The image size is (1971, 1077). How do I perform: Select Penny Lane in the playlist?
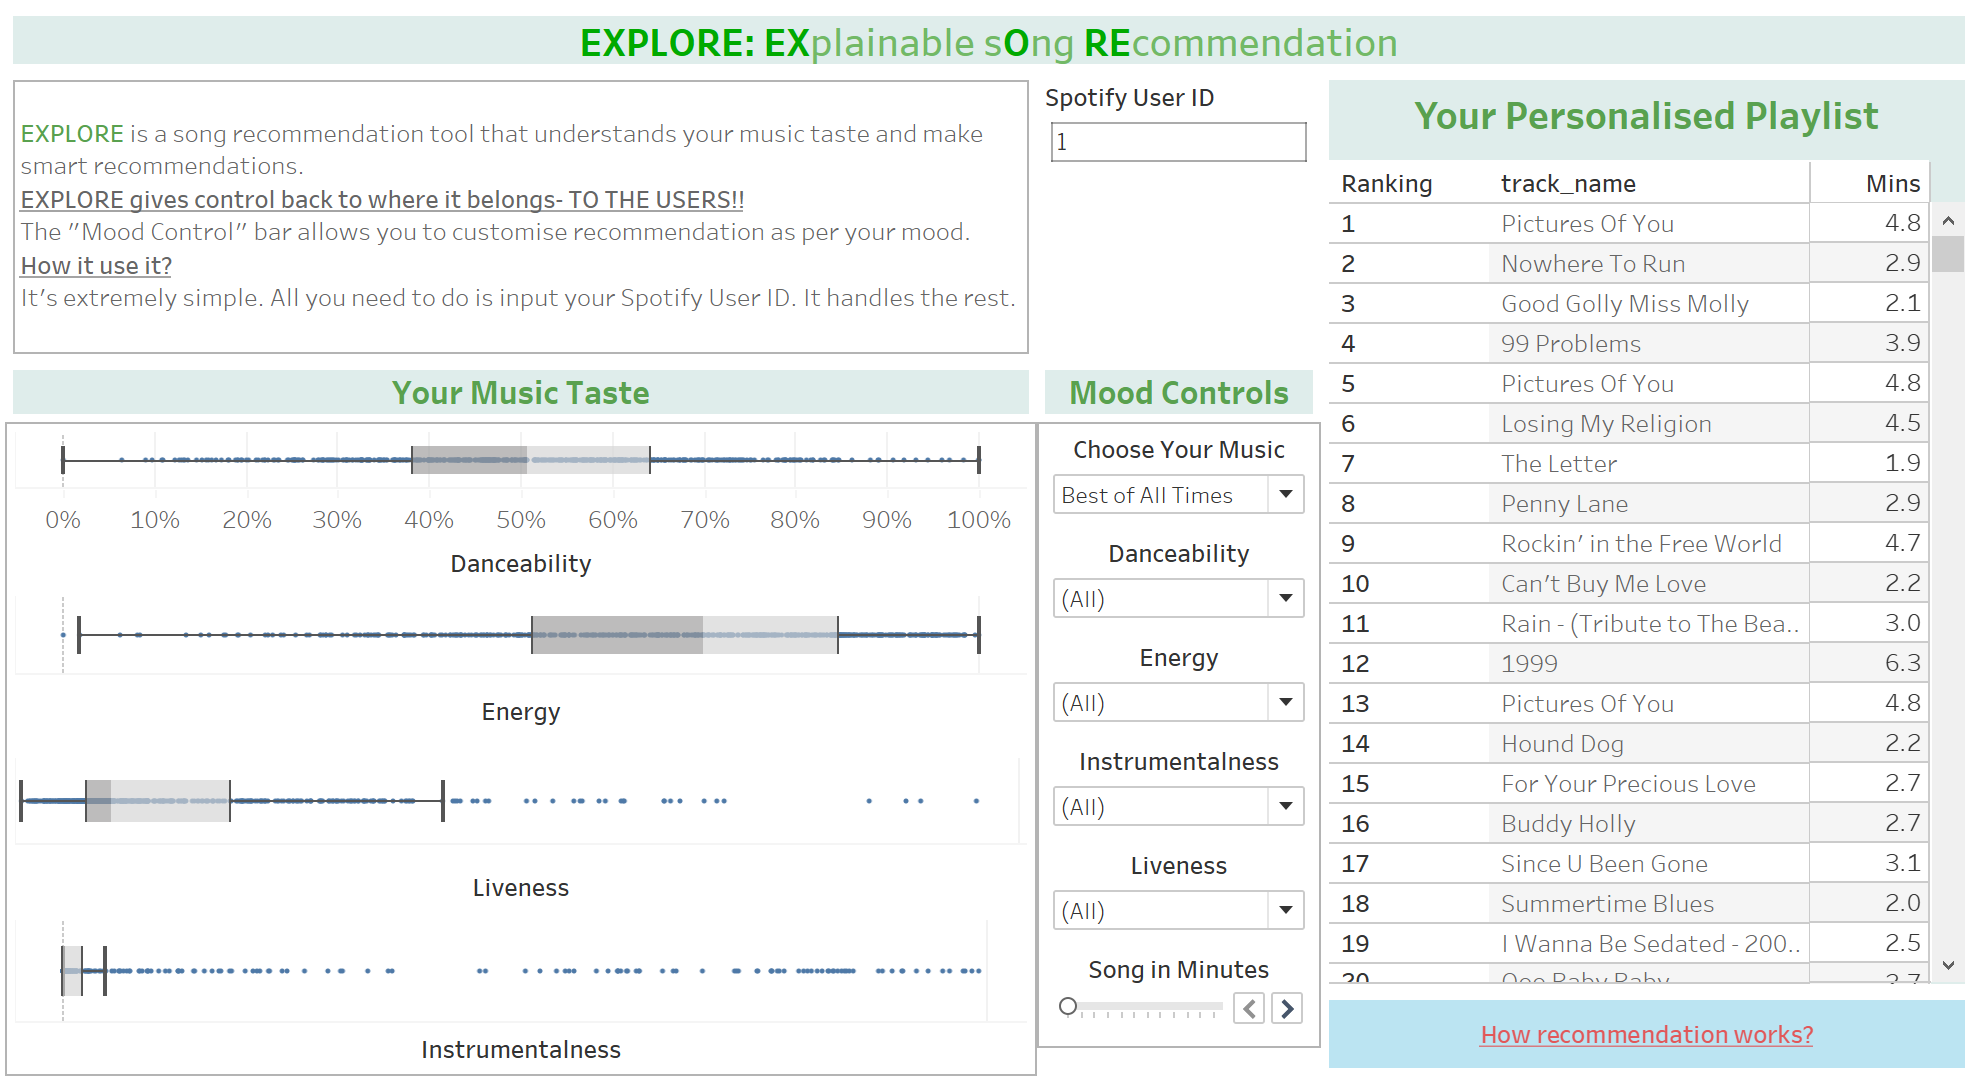(x=1564, y=504)
